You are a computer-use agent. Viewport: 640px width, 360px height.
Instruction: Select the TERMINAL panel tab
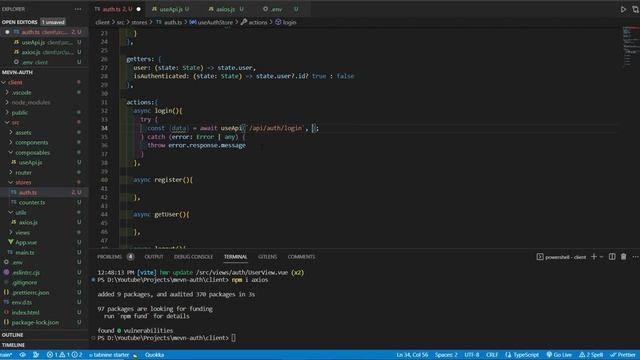click(x=236, y=257)
